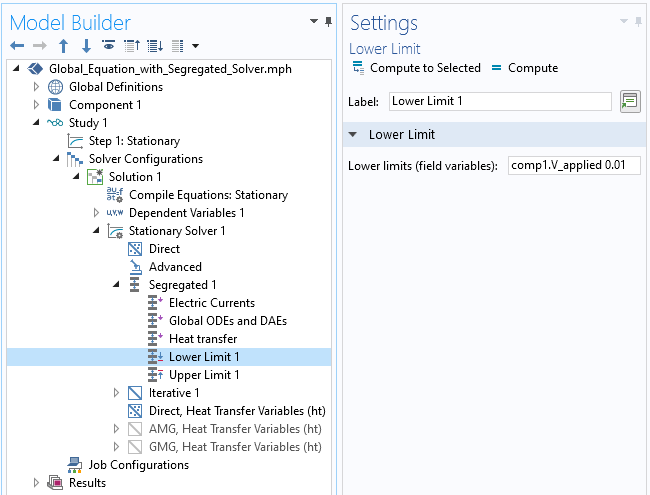Expand AMG, Heat Transfer Variables node
Viewport: 650px width, 495px height.
[116, 429]
